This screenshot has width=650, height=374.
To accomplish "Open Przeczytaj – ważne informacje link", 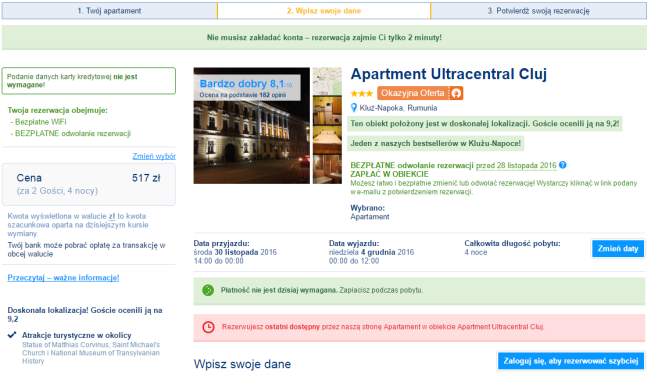I will tap(63, 278).
